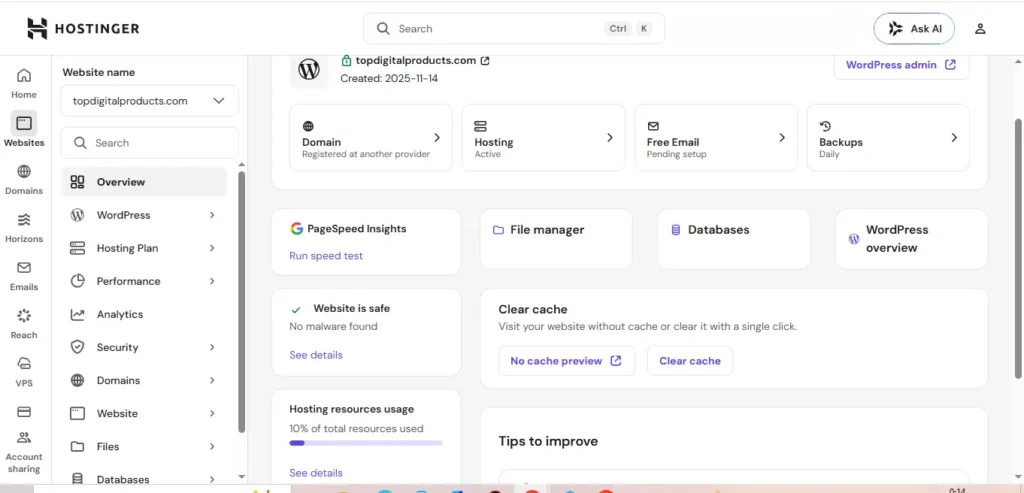Open the Websites icon in the left rail
Screen dimensions: 1024x493
coord(24,123)
